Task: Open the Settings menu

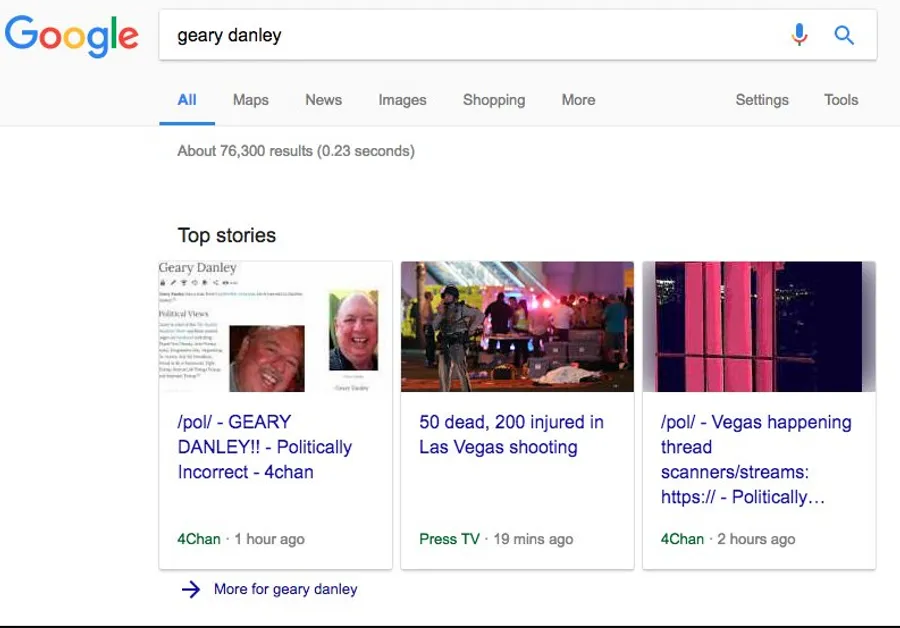Action: click(x=762, y=100)
